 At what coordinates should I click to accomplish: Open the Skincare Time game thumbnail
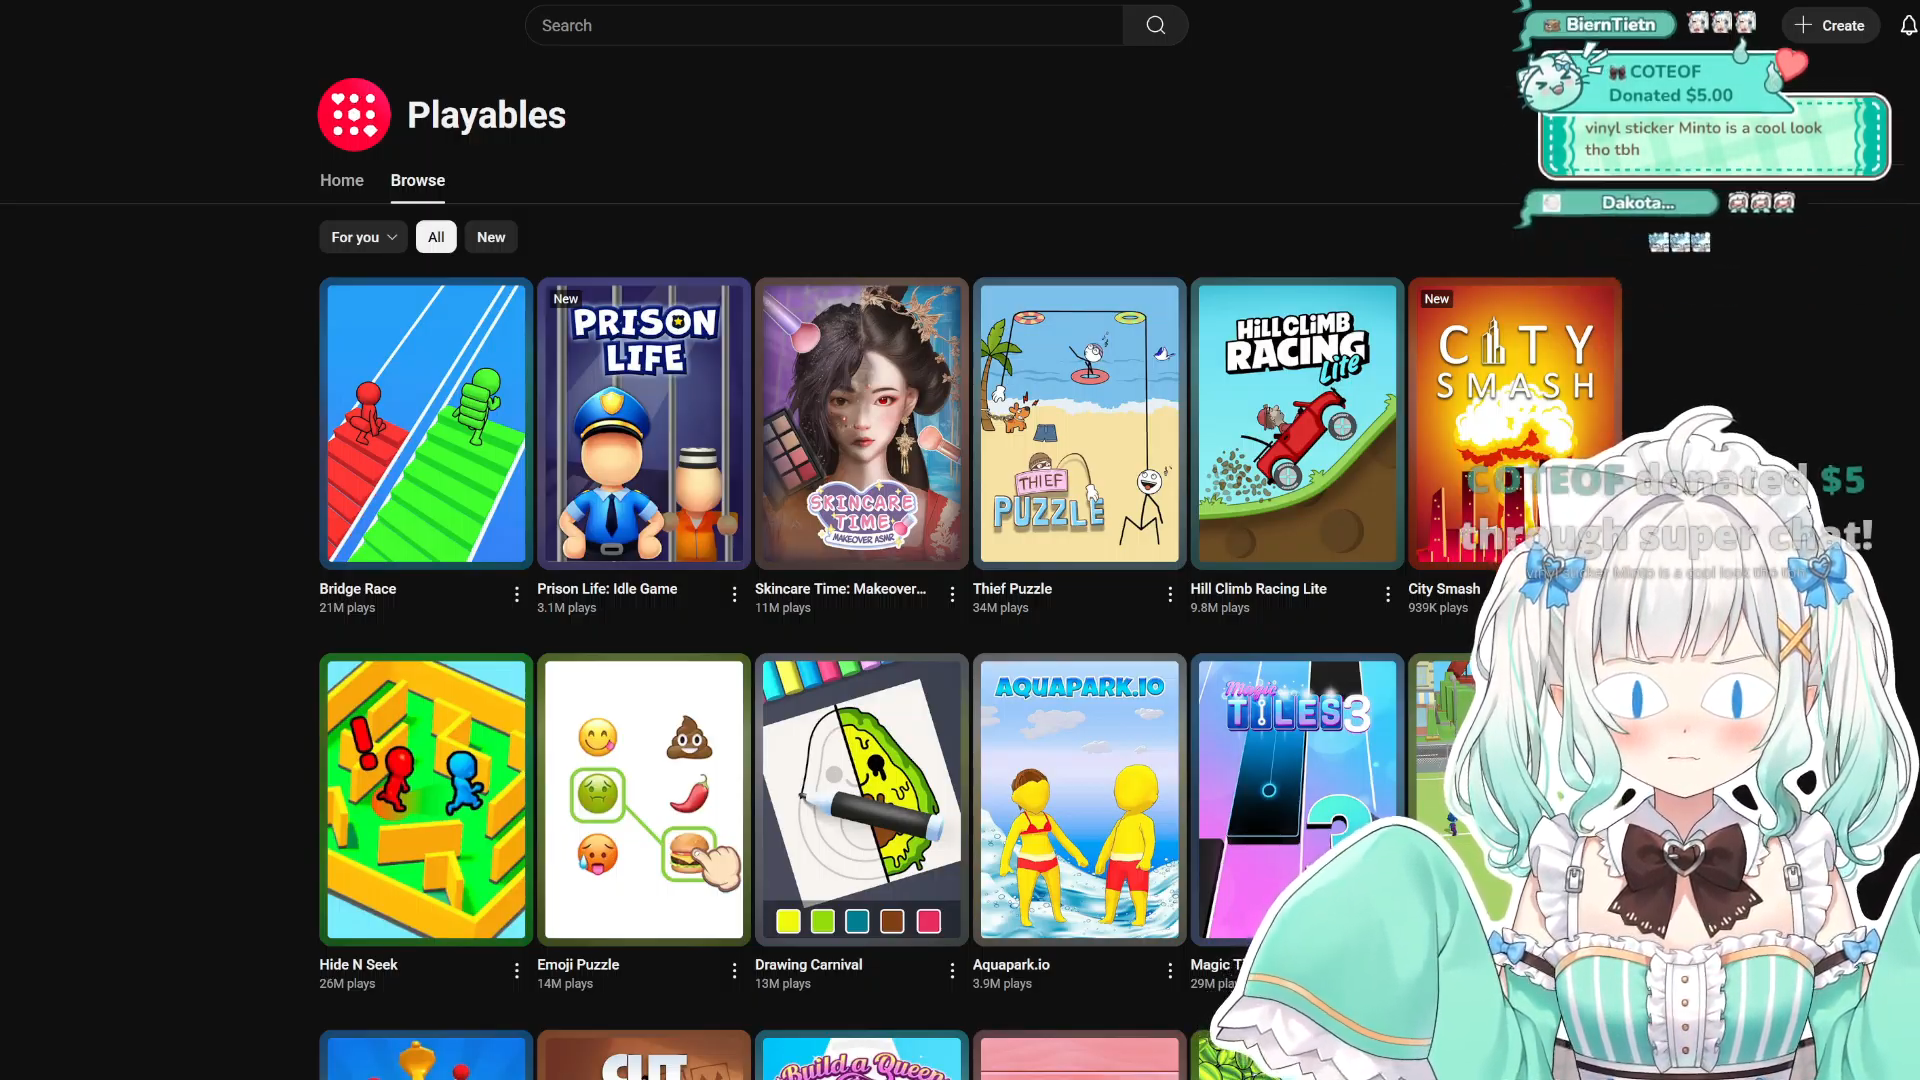coord(862,424)
